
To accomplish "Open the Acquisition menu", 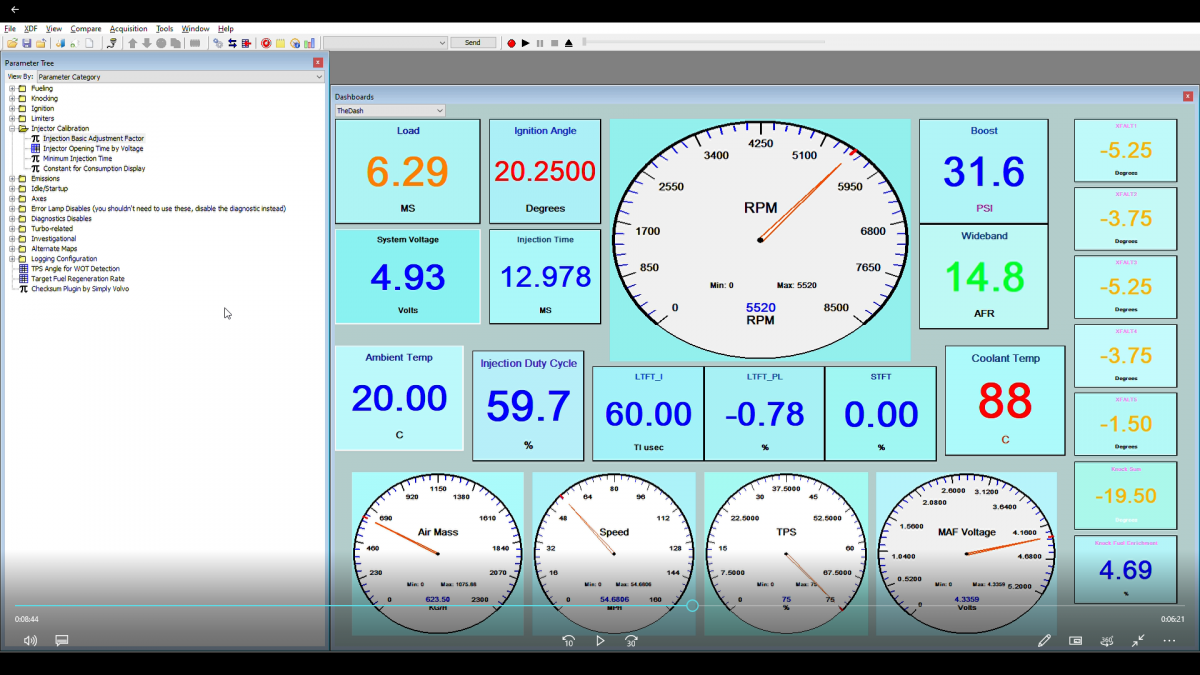I will (128, 29).
